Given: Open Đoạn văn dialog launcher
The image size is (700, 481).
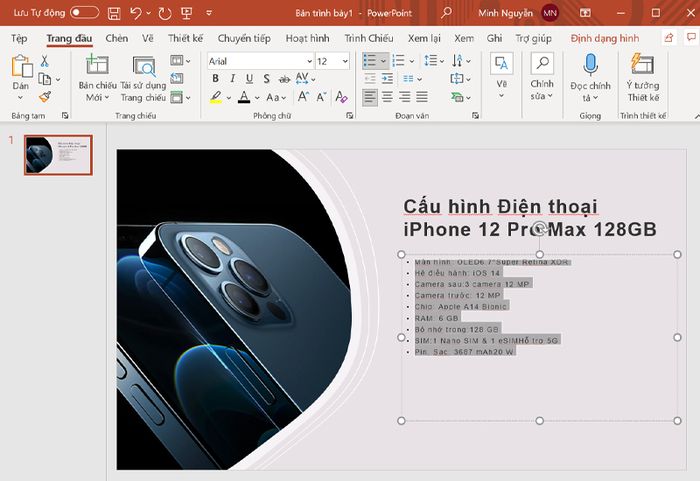Looking at the screenshot, I should [475, 116].
